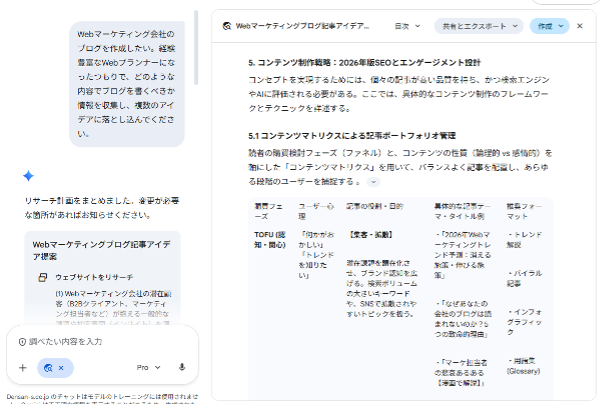Screen dimensions: 604x404
Task: Click the plus icon to add attachments
Action: [22, 367]
